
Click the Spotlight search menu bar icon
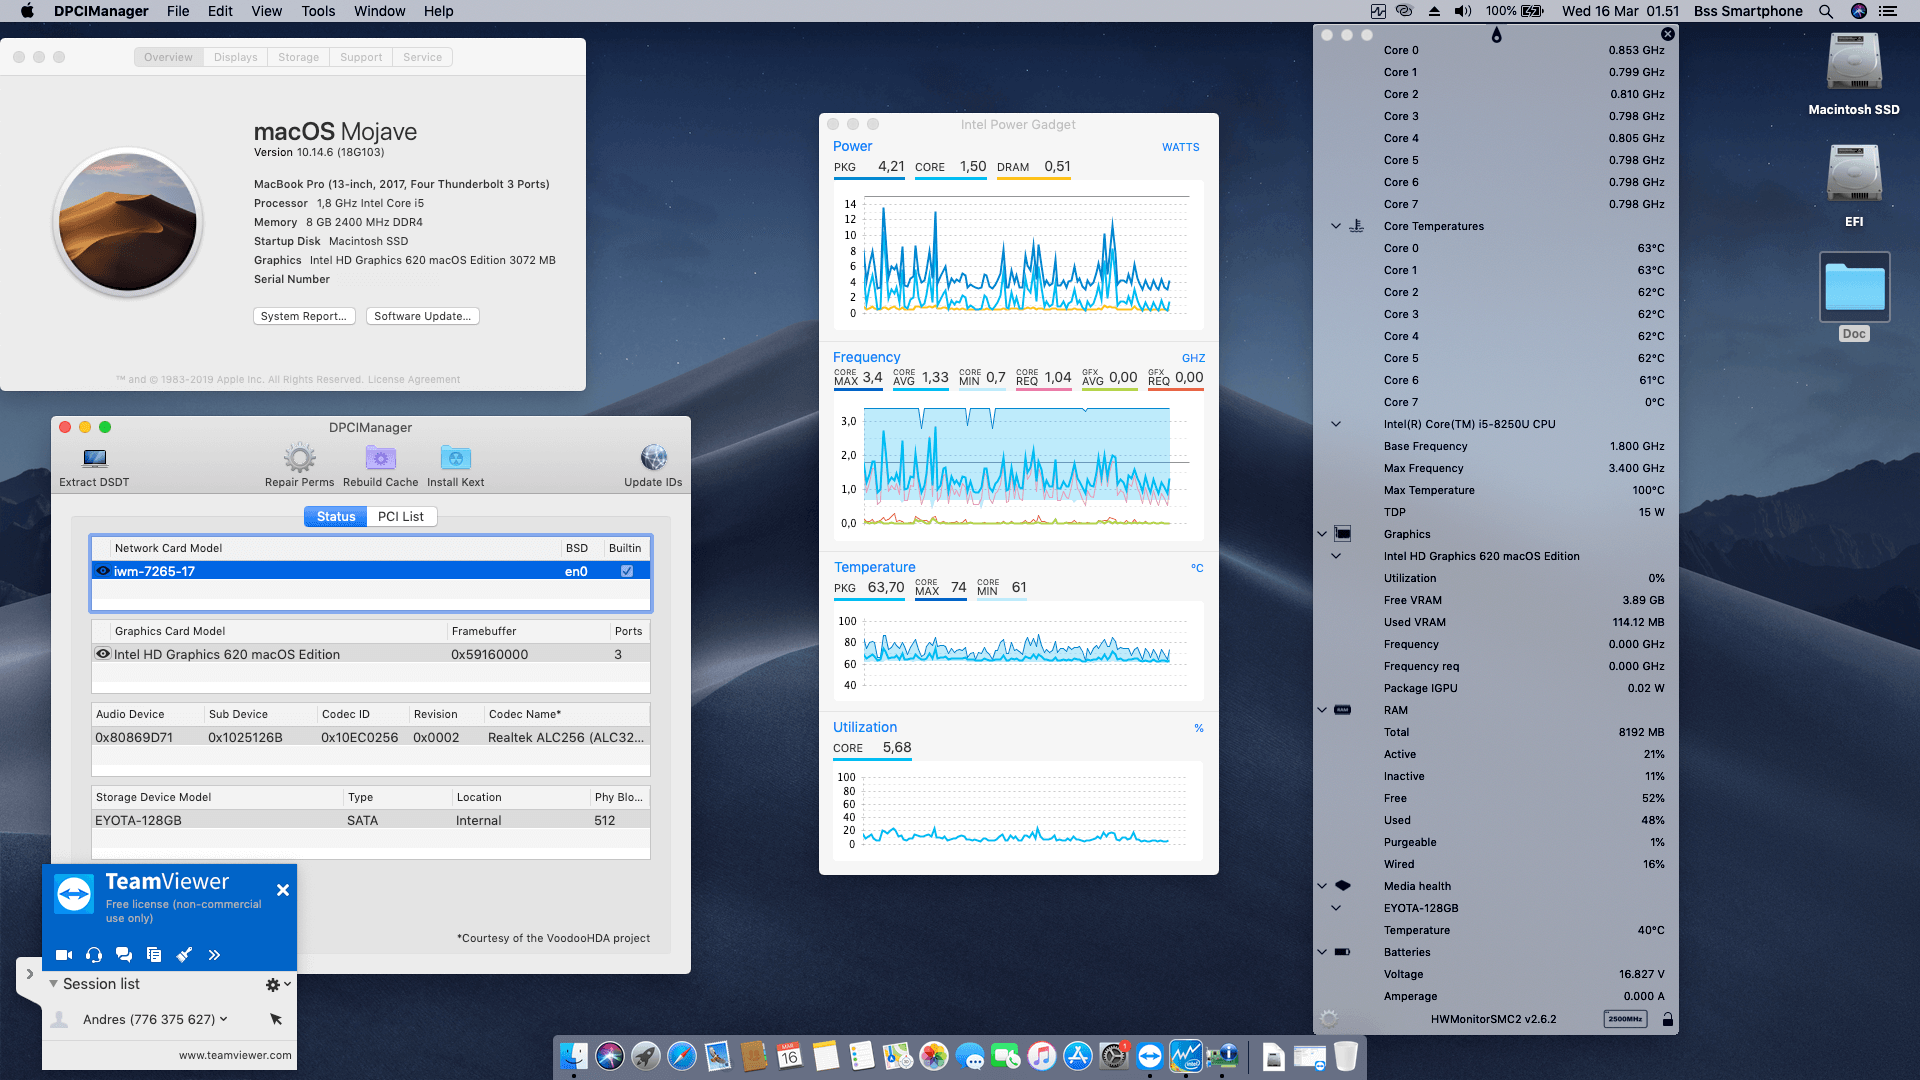click(1826, 11)
